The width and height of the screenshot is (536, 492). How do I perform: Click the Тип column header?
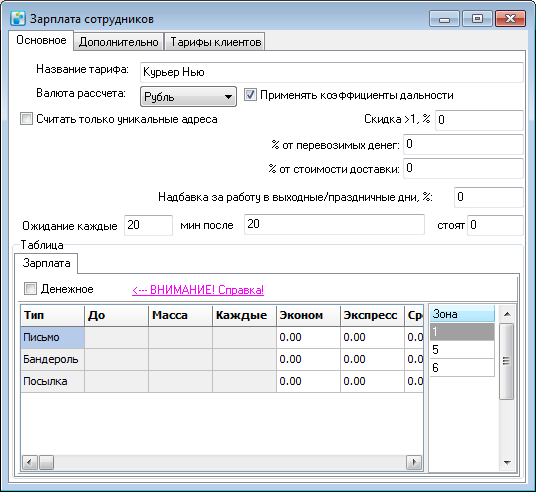coord(52,315)
